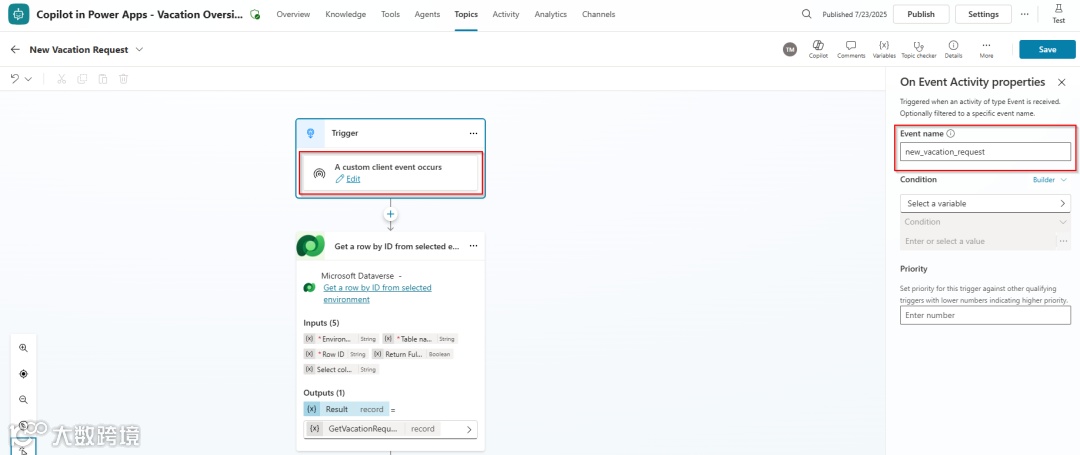Select the Table na... input chip
The height and width of the screenshot is (455, 1080).
tap(419, 339)
